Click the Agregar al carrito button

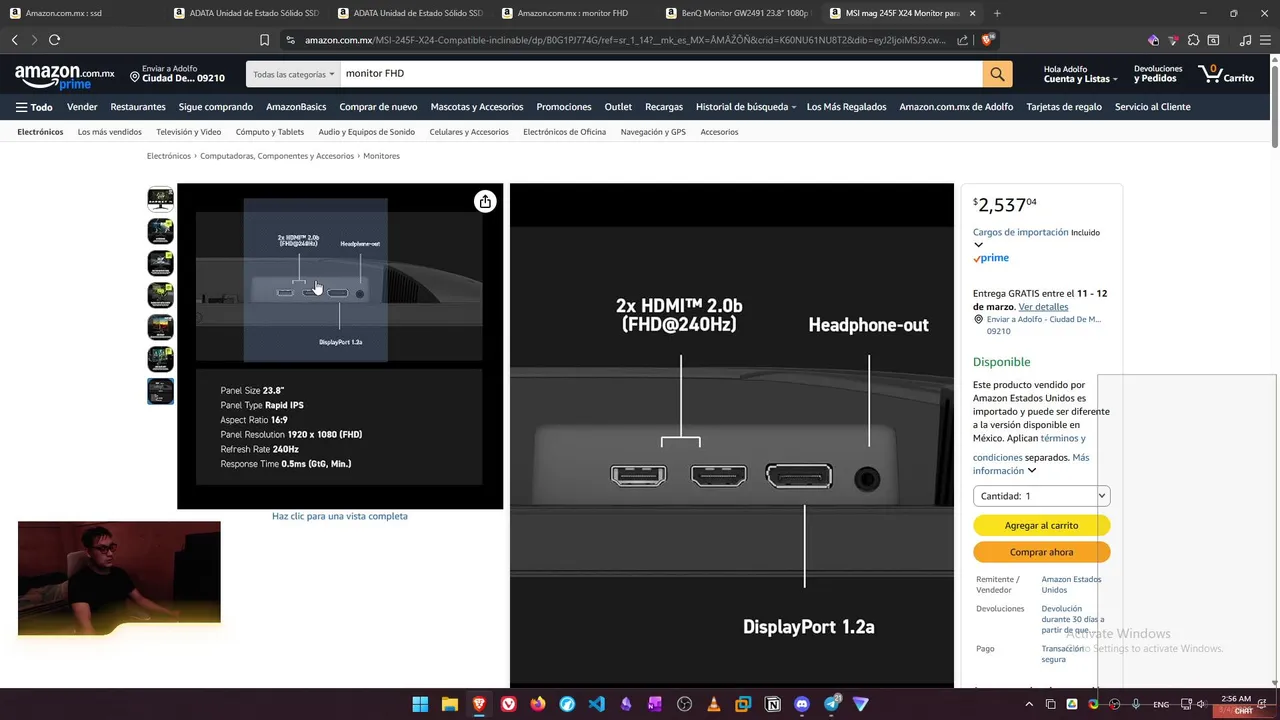(1041, 525)
